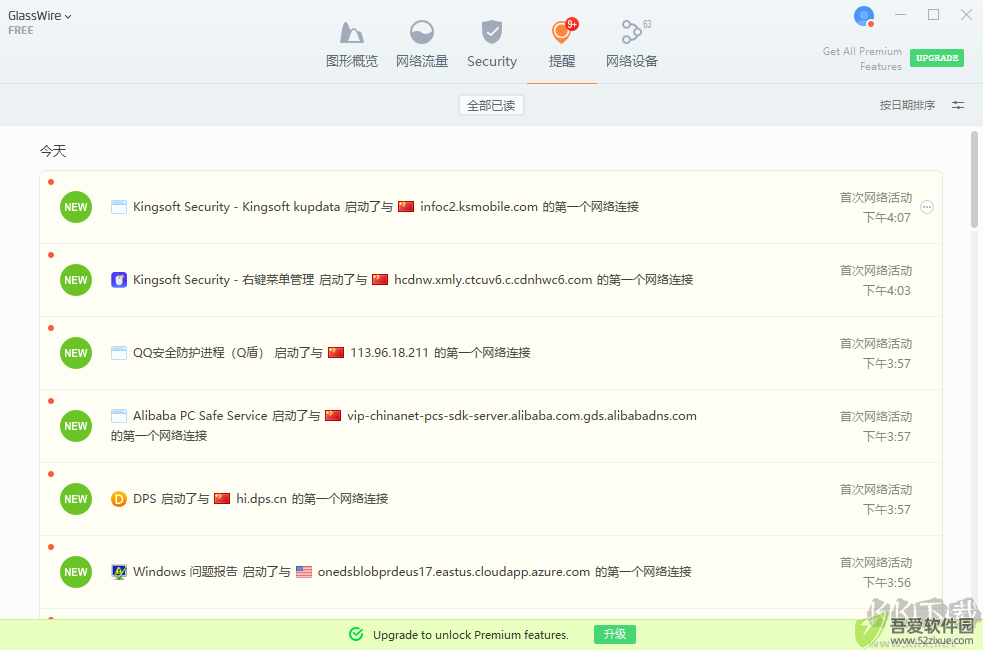
Task: Click host hcdnw.xmly.ctcuv6.c.cdnhwc6.com
Action: coord(493,280)
